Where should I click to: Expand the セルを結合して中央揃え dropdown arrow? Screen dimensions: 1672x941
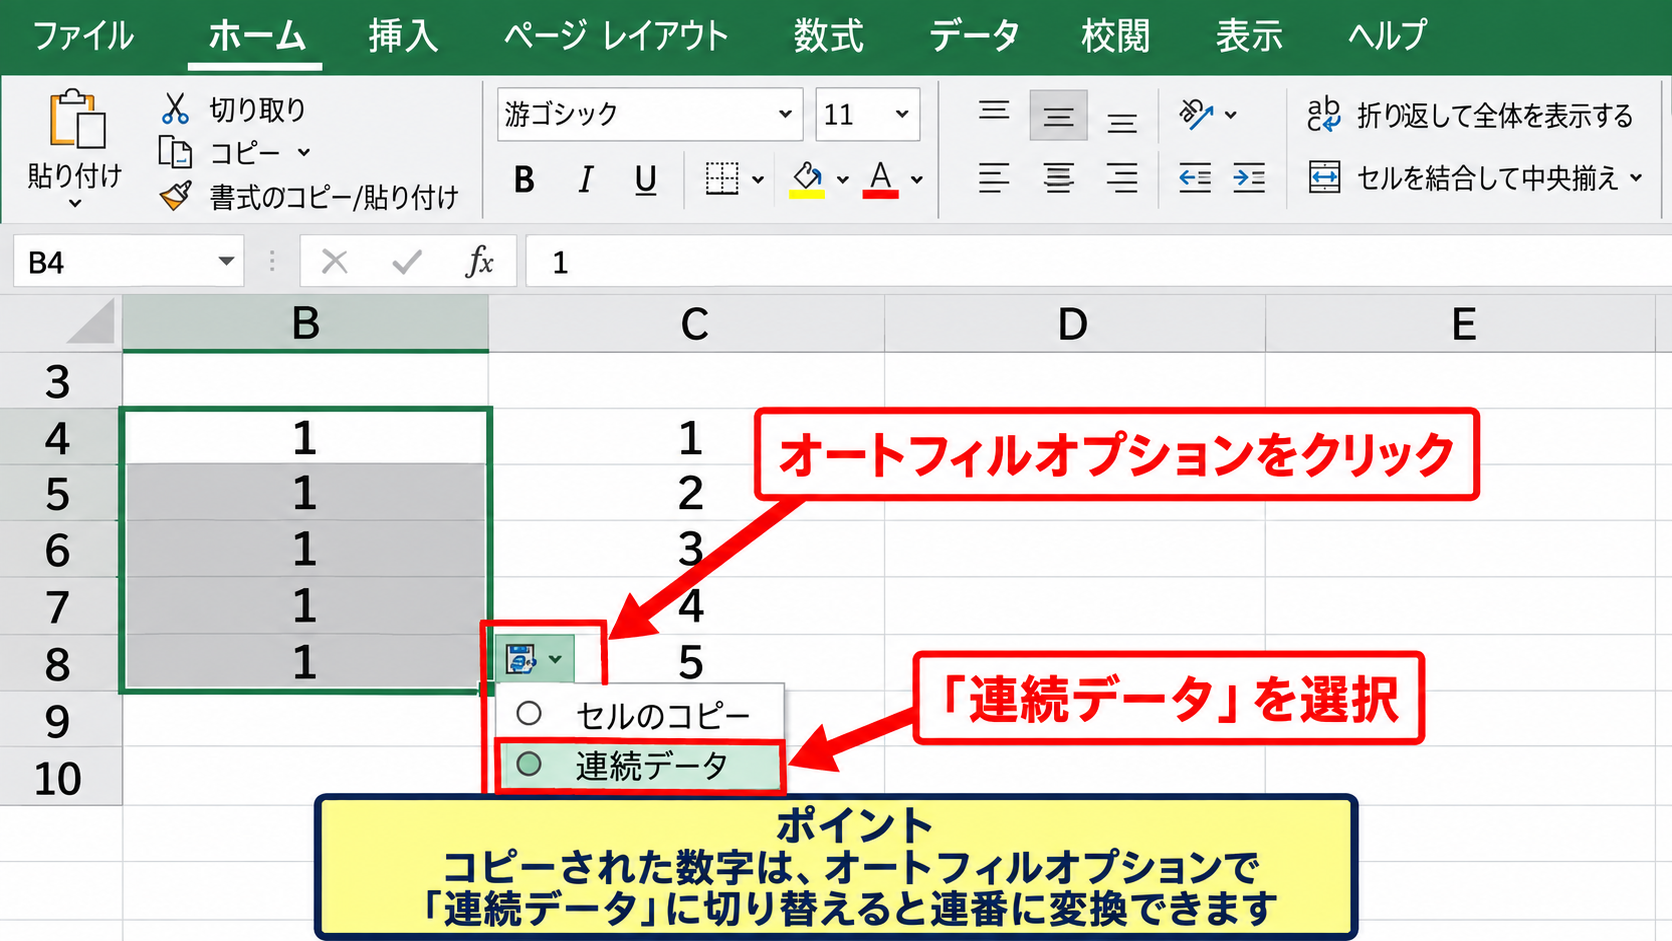[x=1636, y=178]
